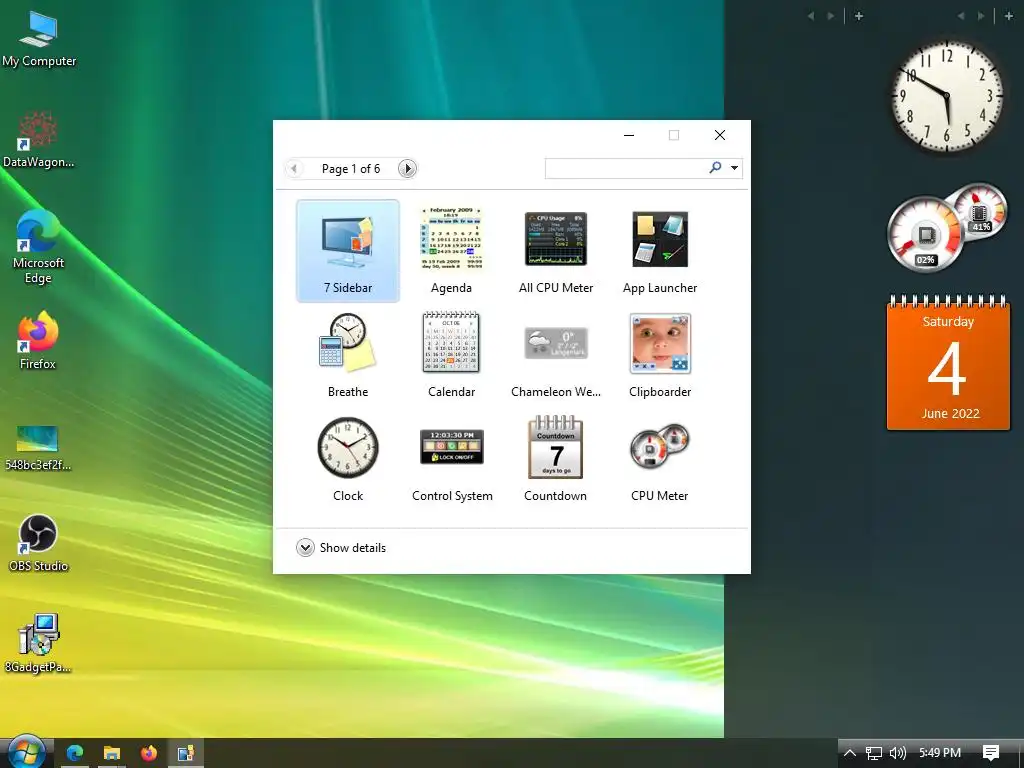Open Firefox from taskbar
Image resolution: width=1024 pixels, height=768 pixels.
[x=149, y=753]
